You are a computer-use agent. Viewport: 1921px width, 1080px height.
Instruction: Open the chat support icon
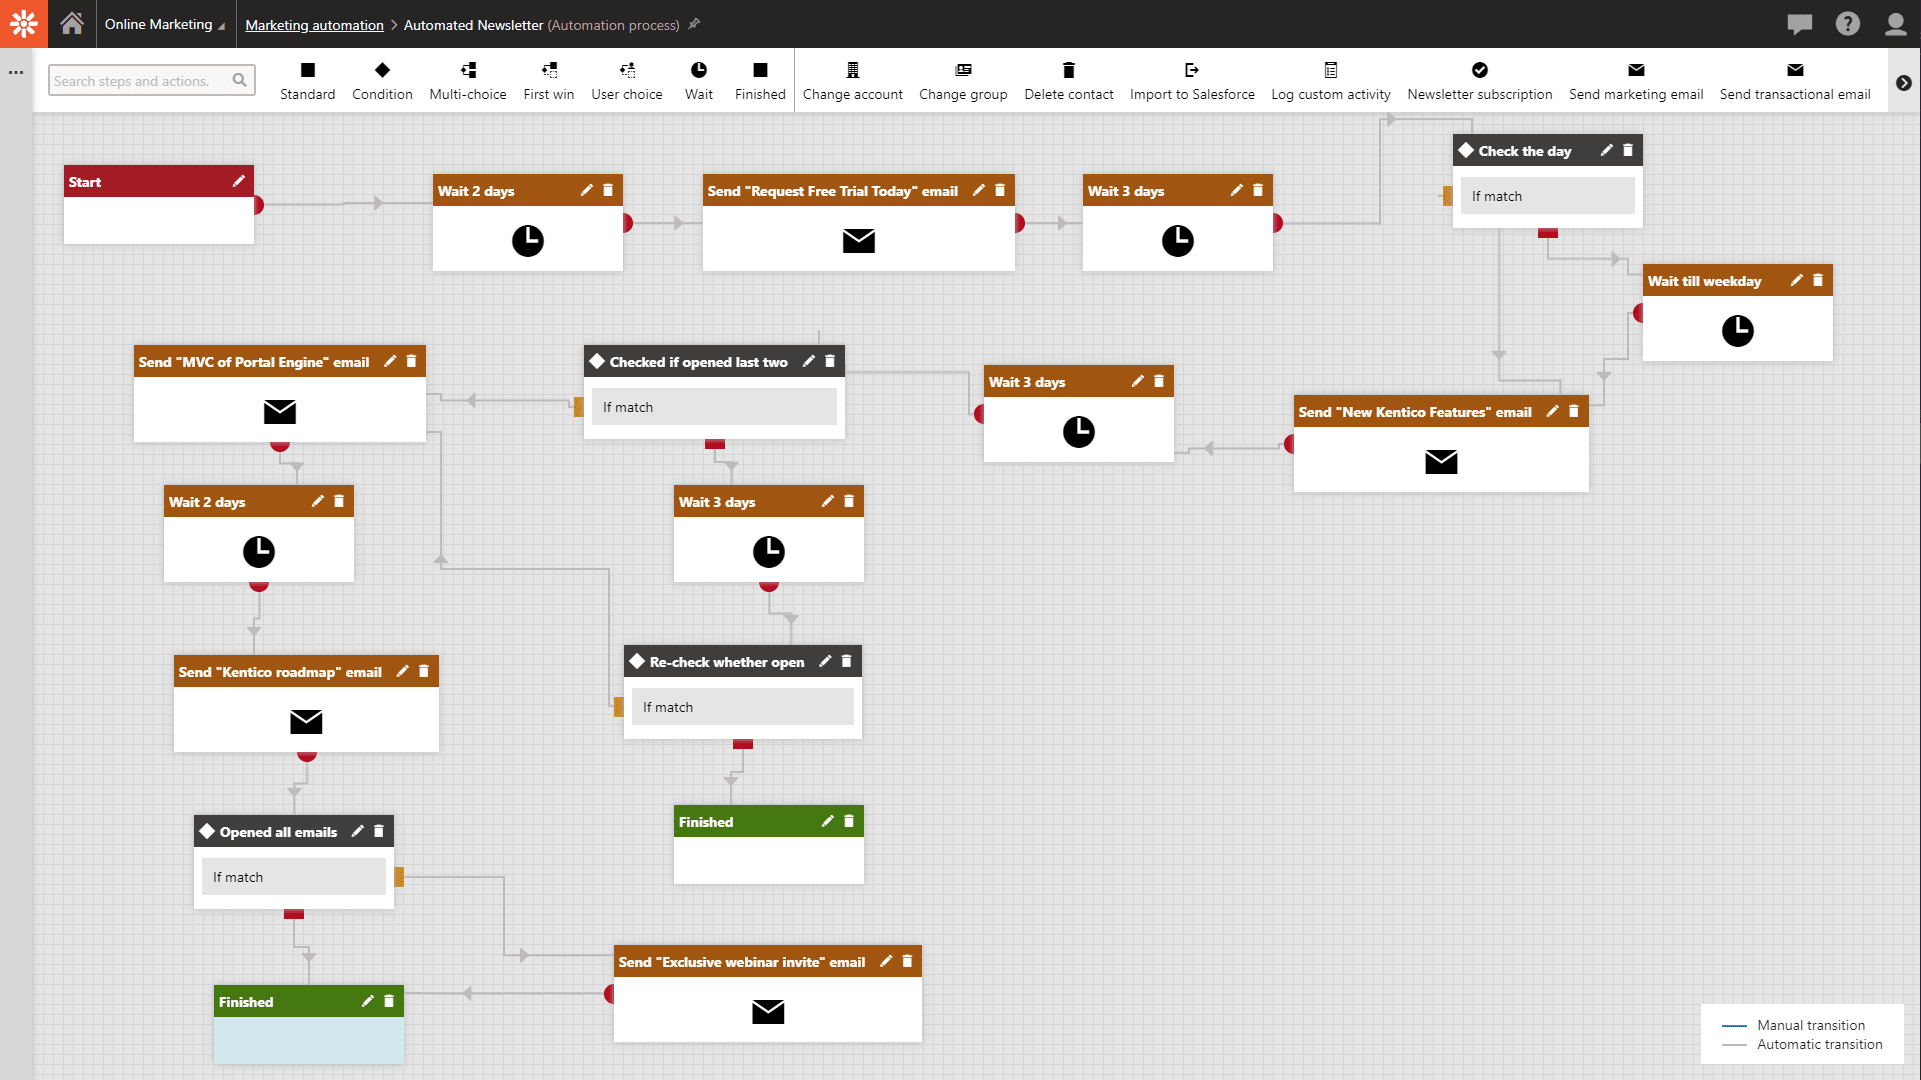point(1800,24)
